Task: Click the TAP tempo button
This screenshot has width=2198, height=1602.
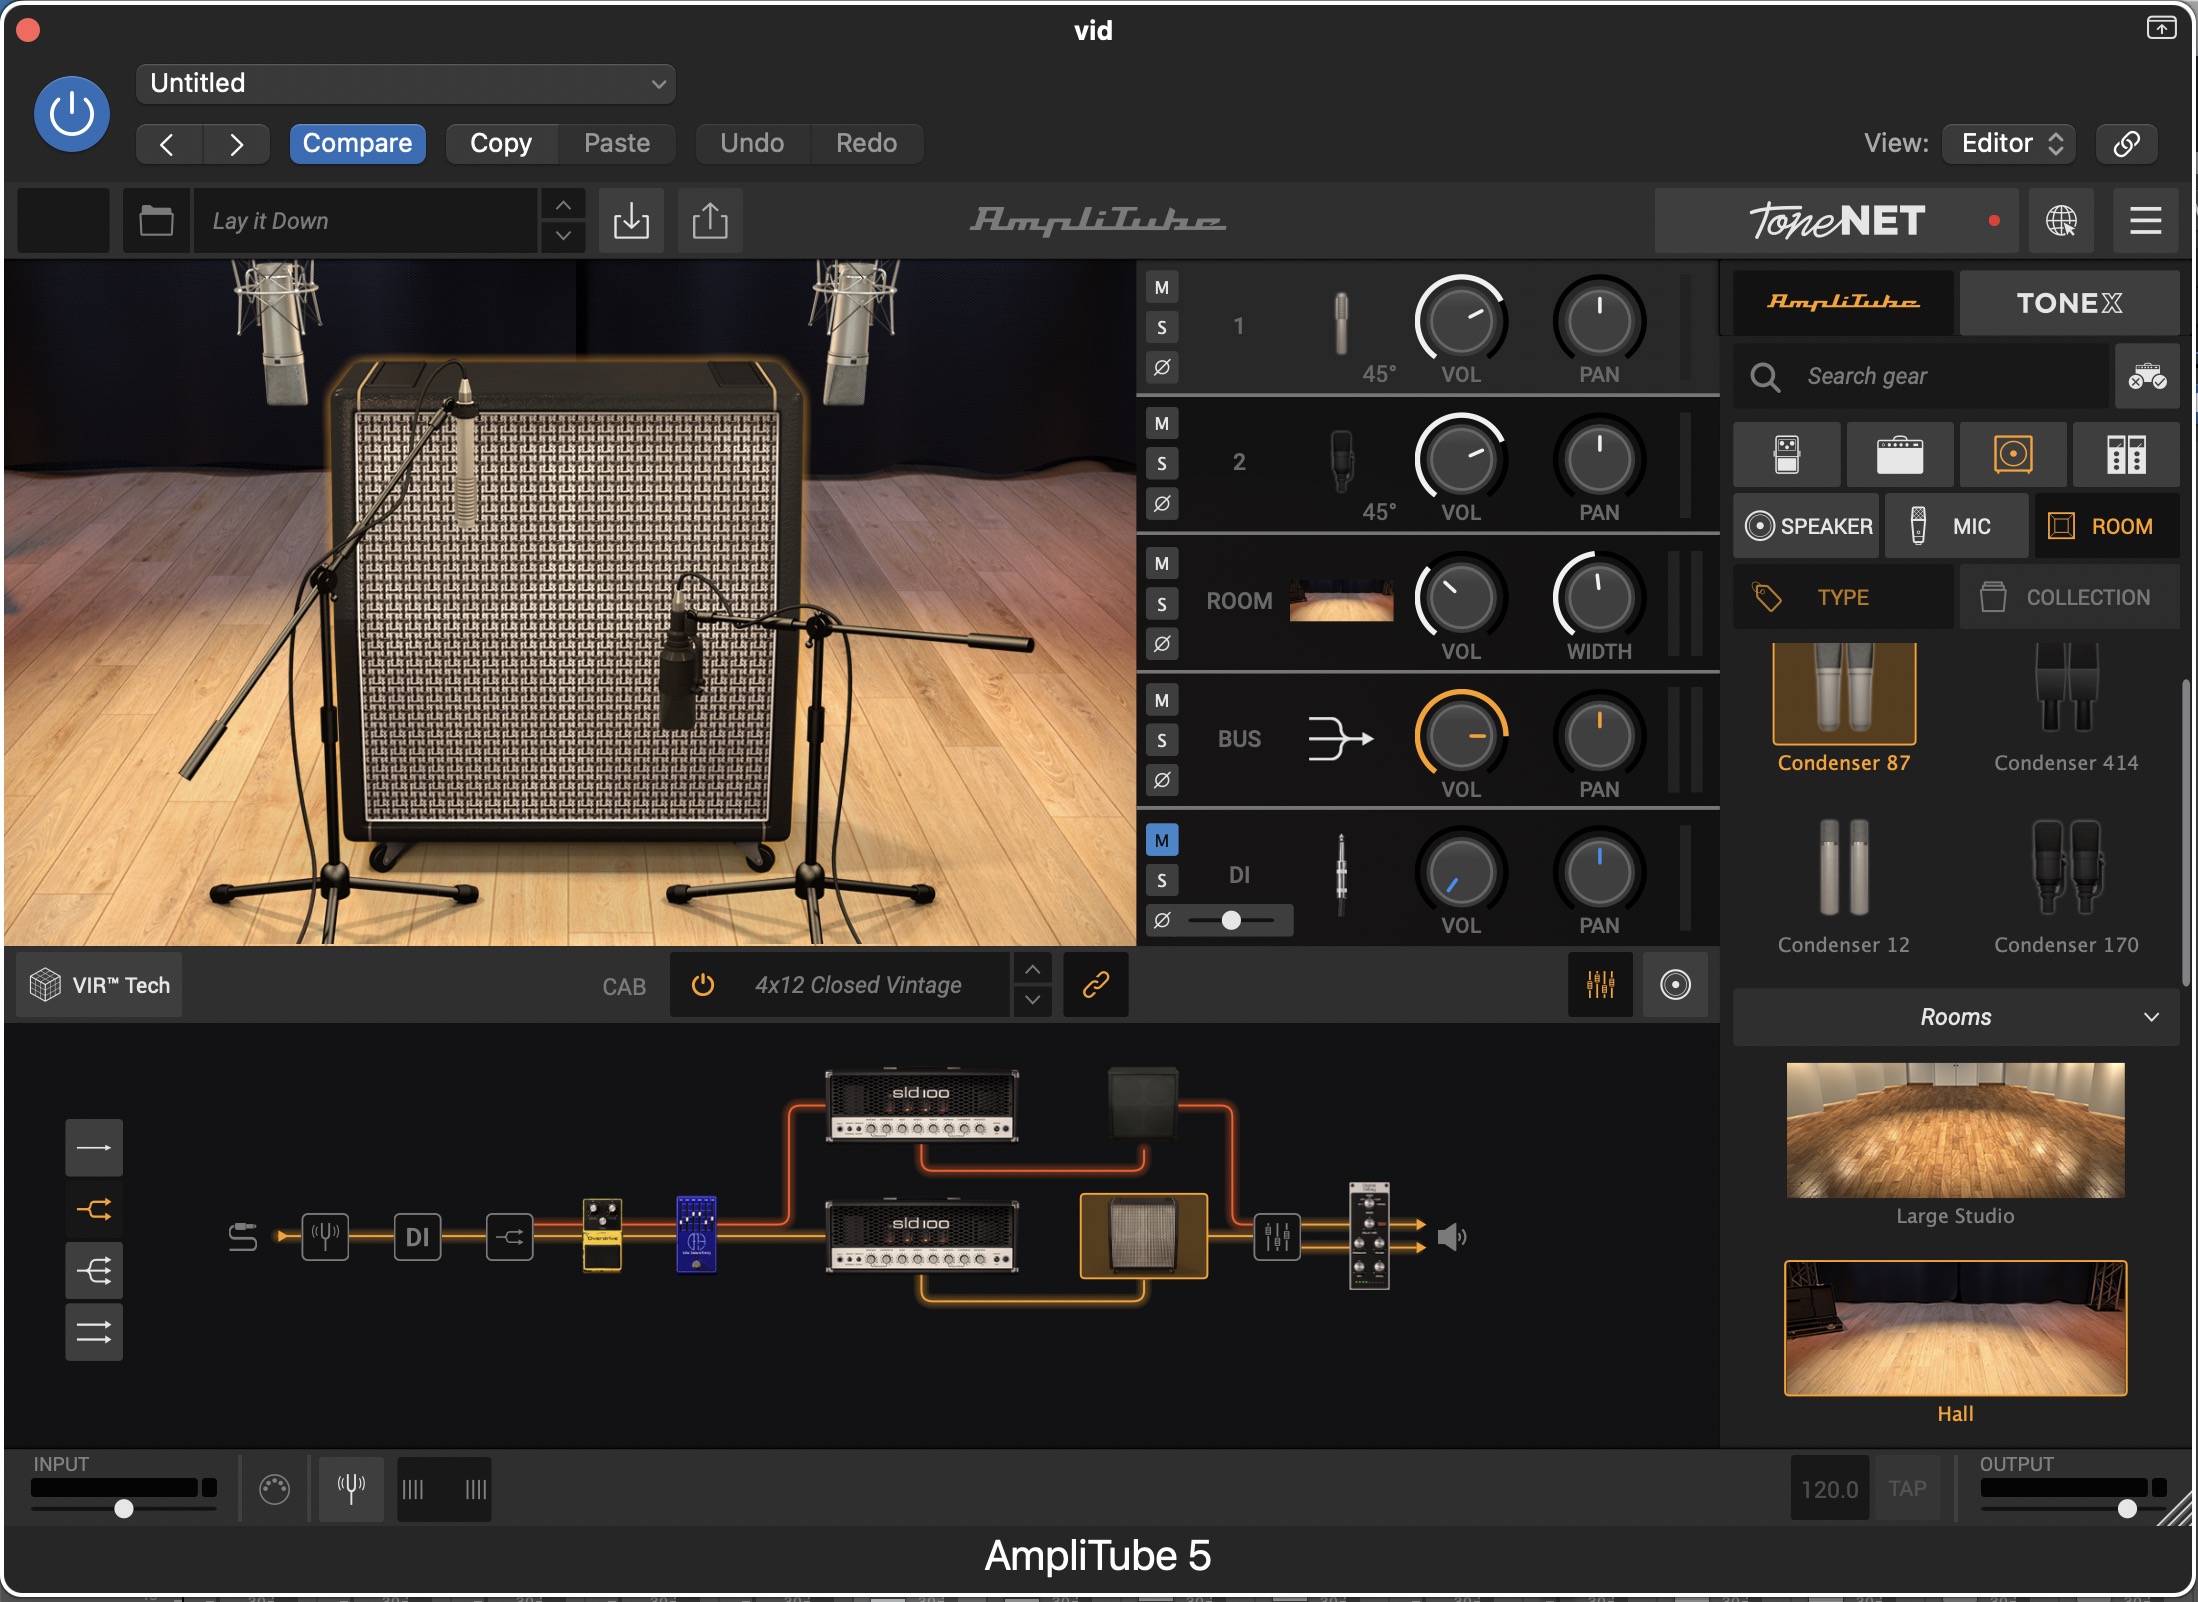Action: (1907, 1489)
